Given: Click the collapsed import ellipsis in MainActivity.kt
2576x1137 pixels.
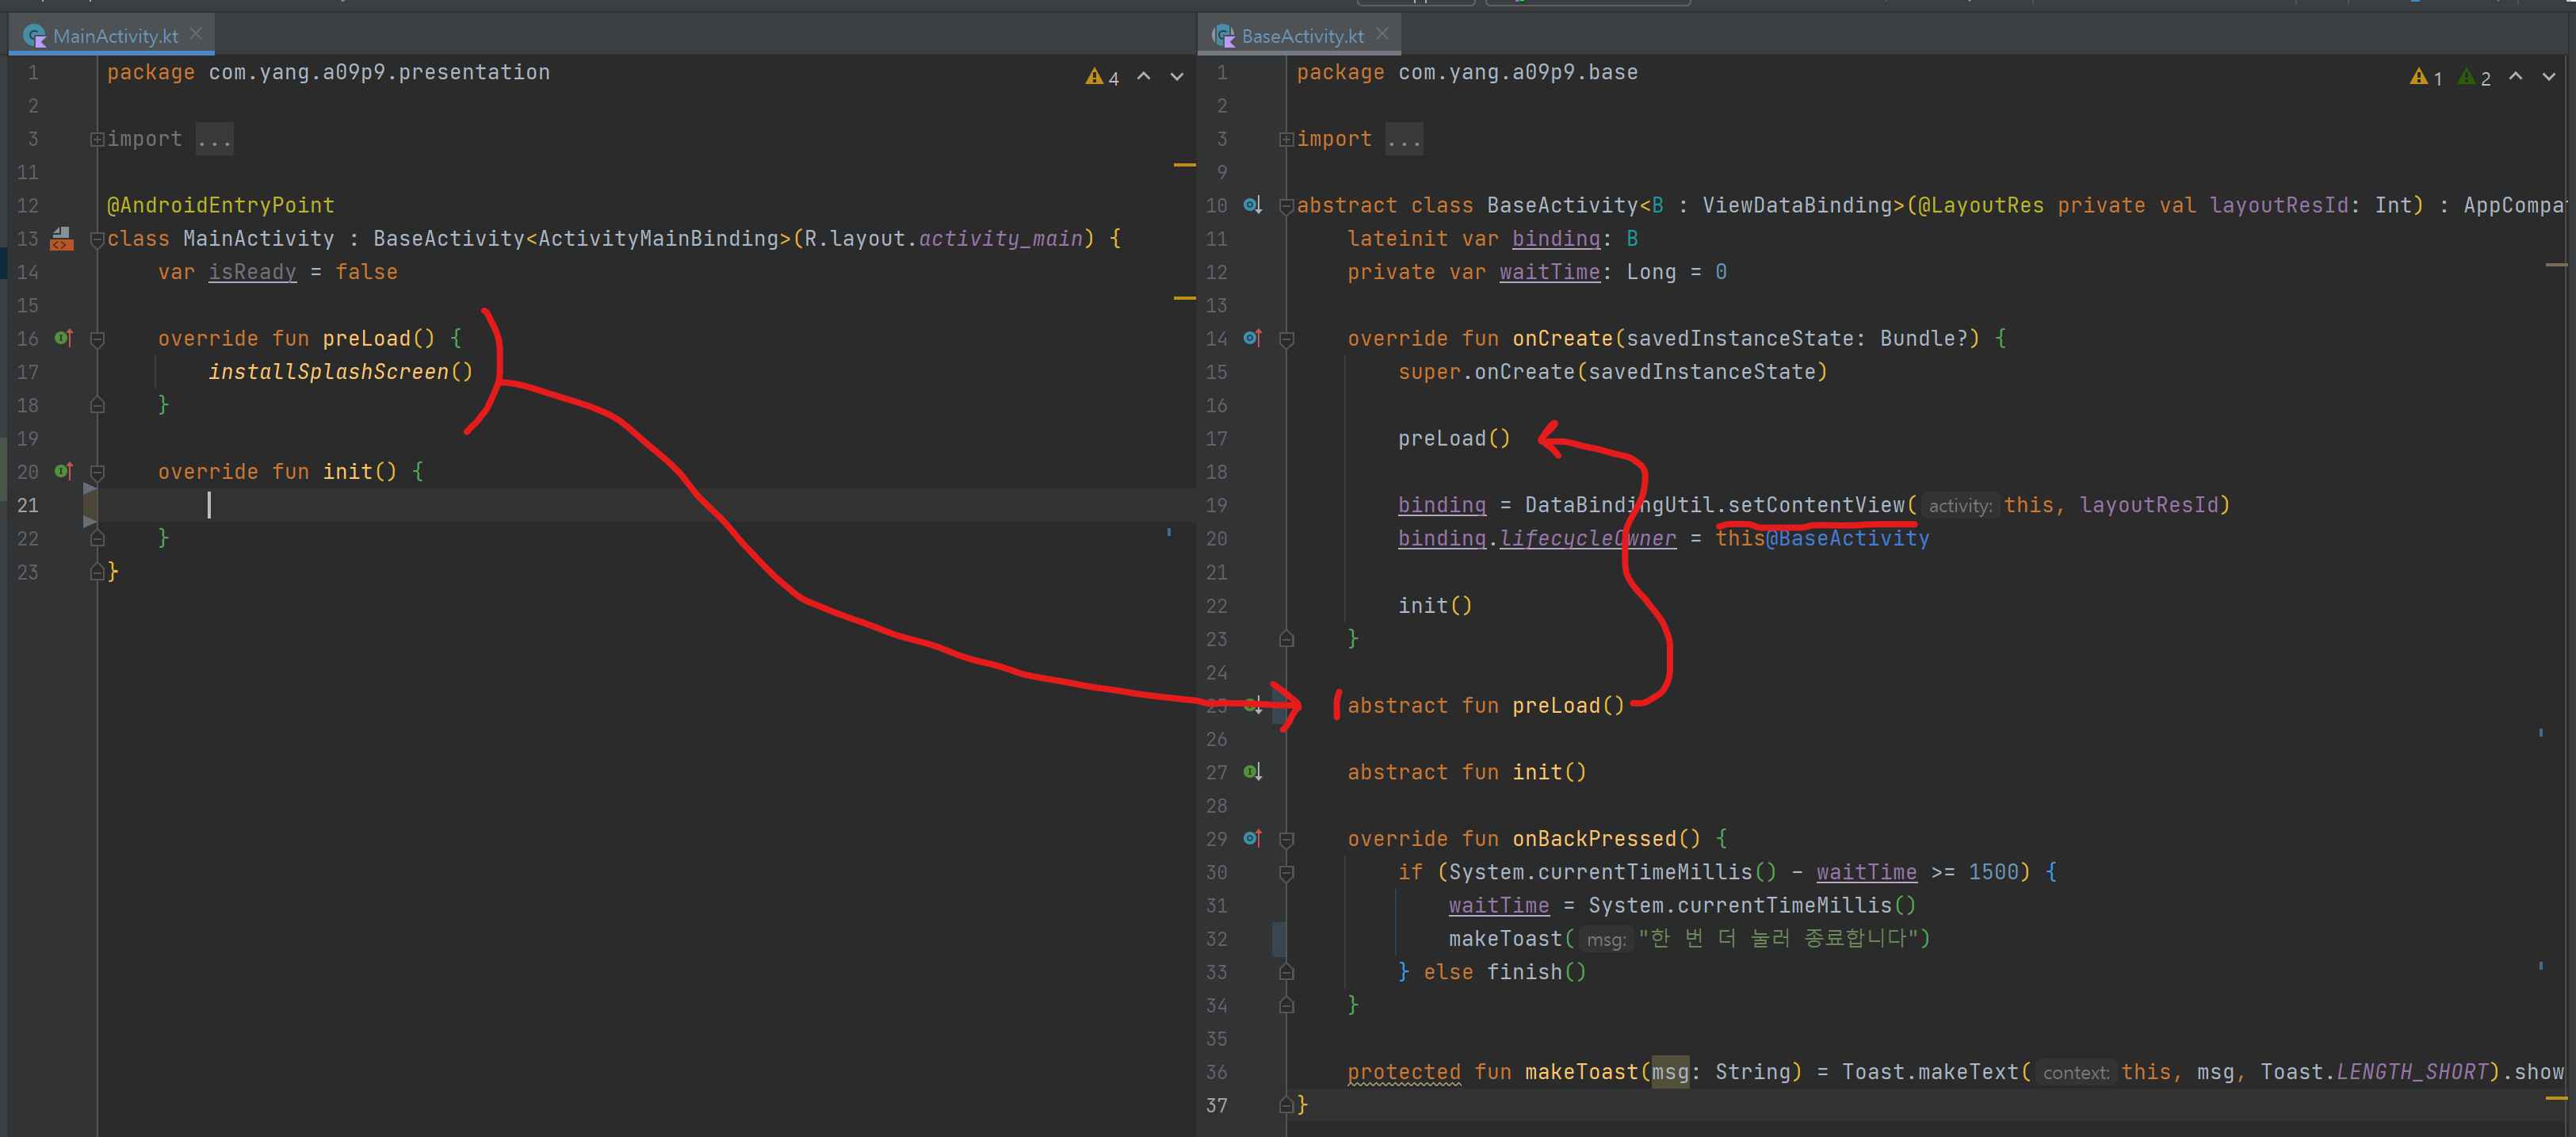Looking at the screenshot, I should point(214,139).
